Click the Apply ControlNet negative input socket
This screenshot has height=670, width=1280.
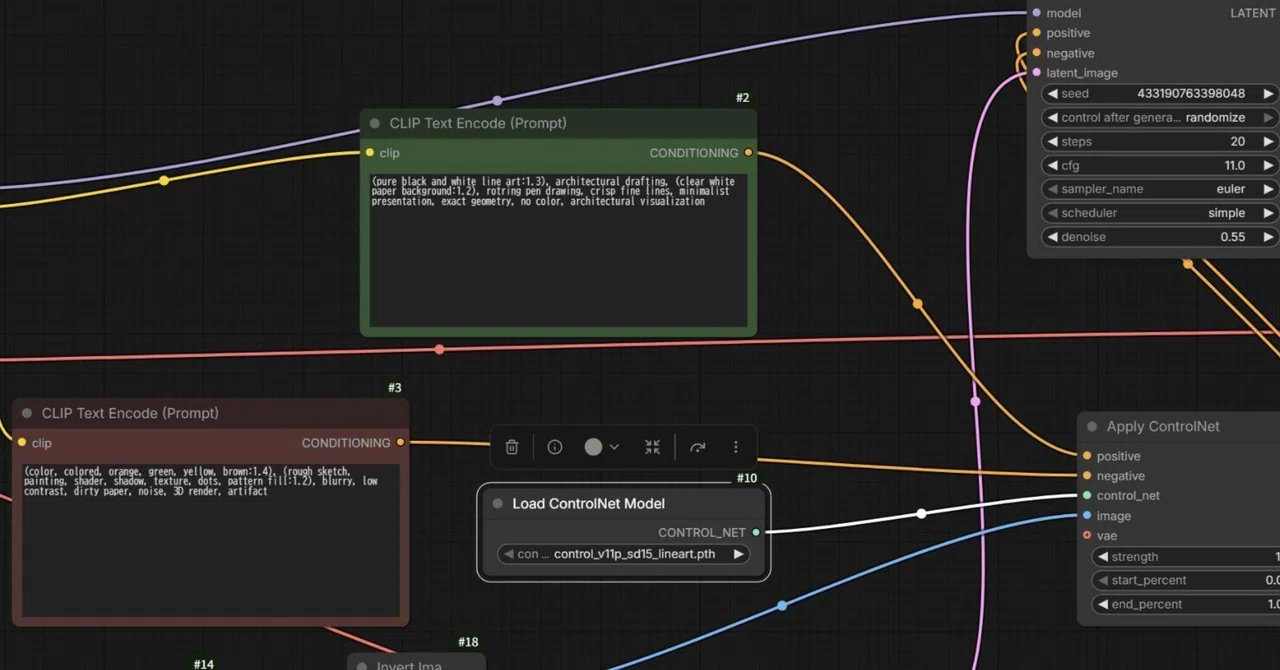point(1087,476)
